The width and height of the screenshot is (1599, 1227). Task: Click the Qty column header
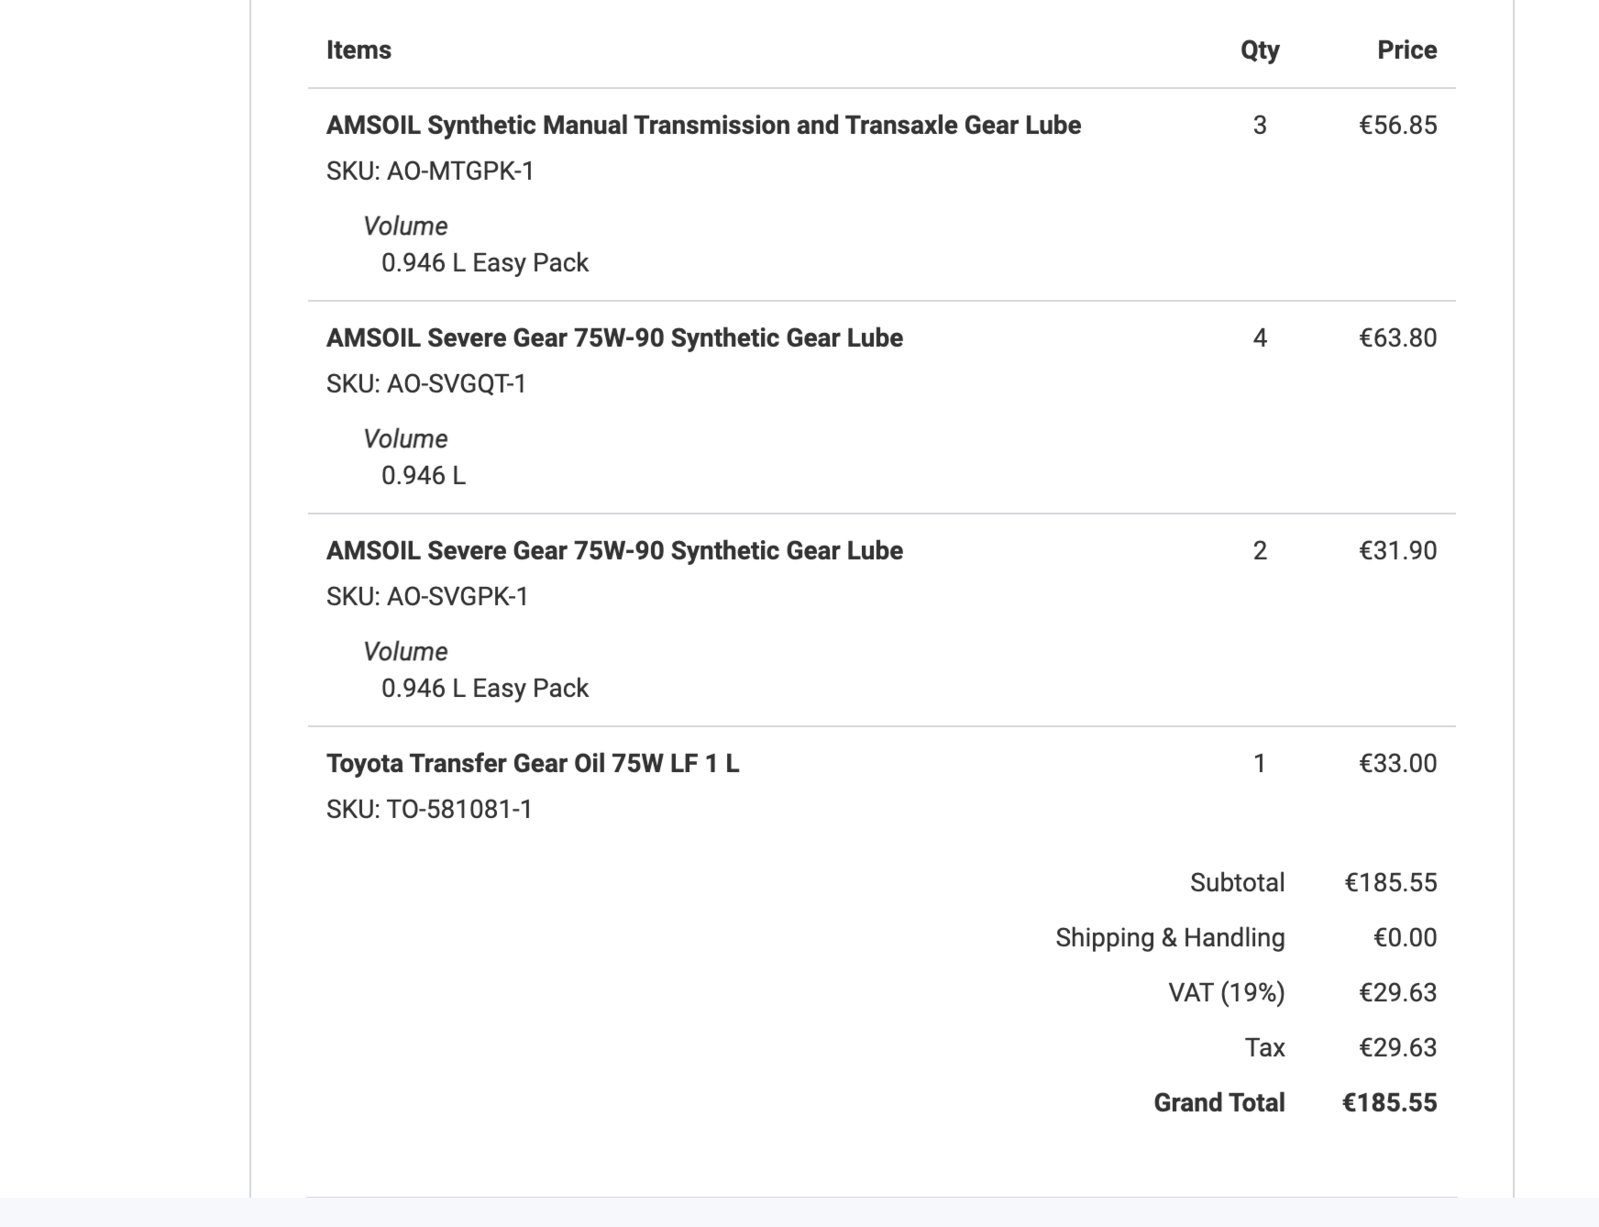(x=1259, y=51)
